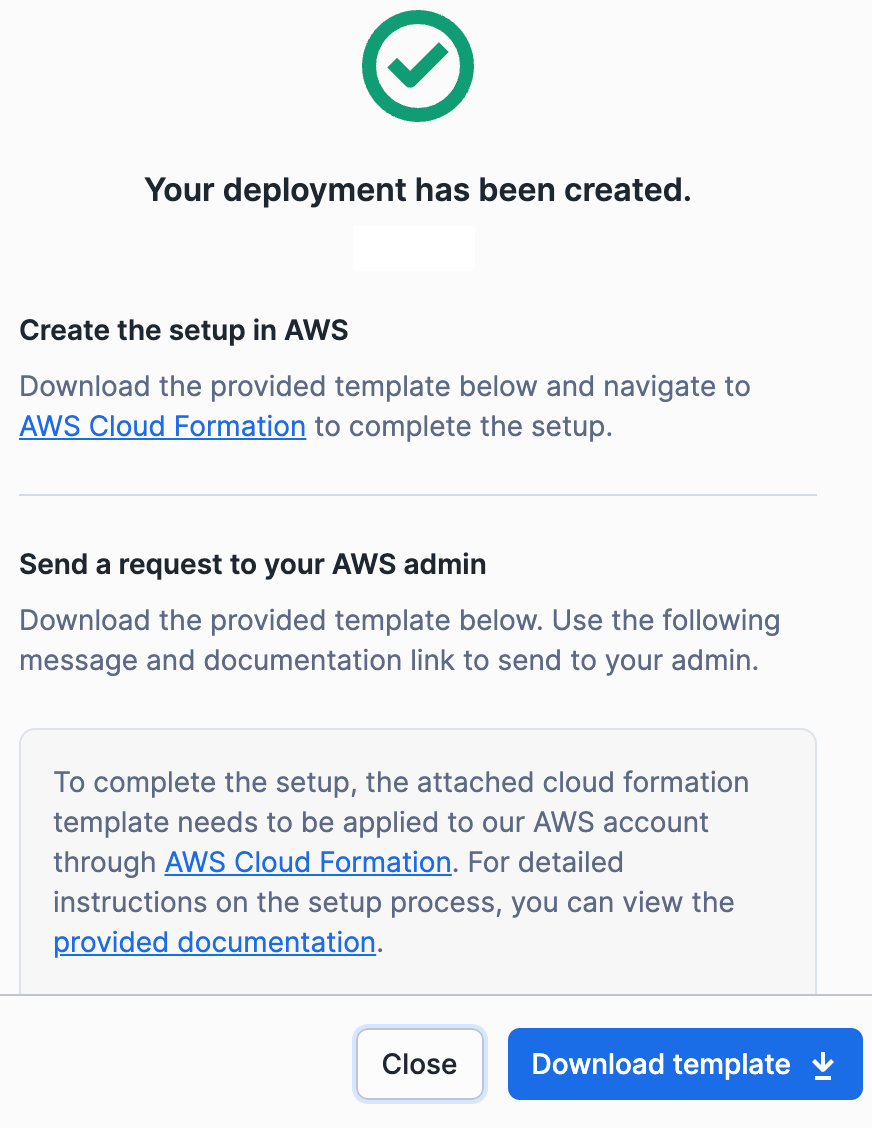Click the 'Send a request to your AWS admin' heading
This screenshot has width=872, height=1128.
(x=252, y=564)
